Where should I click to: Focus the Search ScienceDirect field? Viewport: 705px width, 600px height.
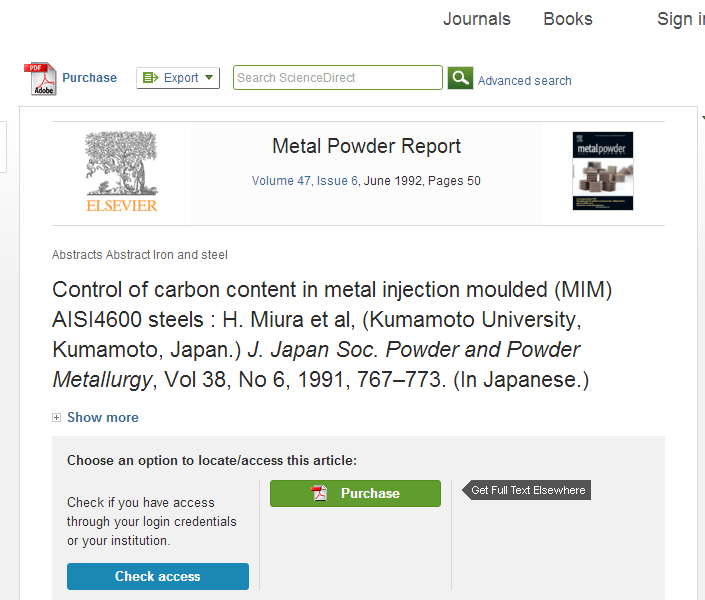pos(337,78)
